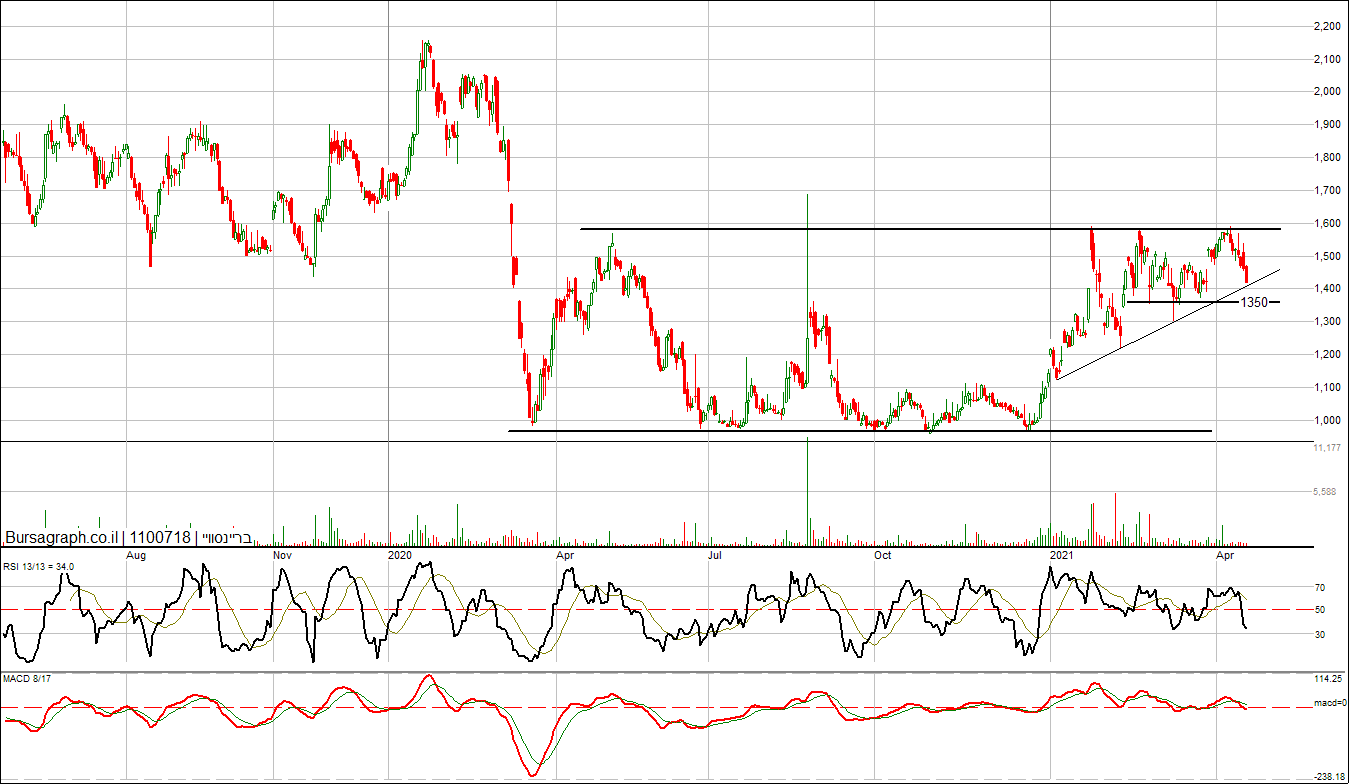Select the Nov date label

[x=282, y=554]
